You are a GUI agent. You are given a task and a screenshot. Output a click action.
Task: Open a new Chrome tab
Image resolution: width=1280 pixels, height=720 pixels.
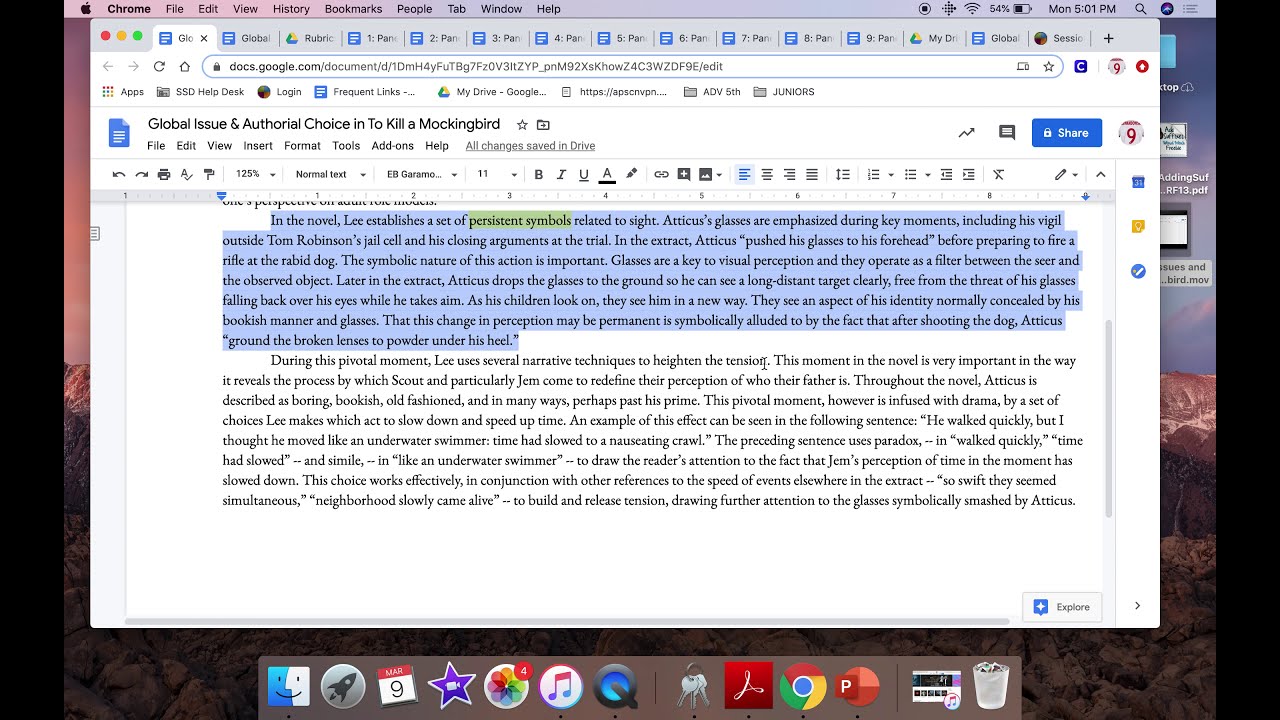pyautogui.click(x=1108, y=38)
